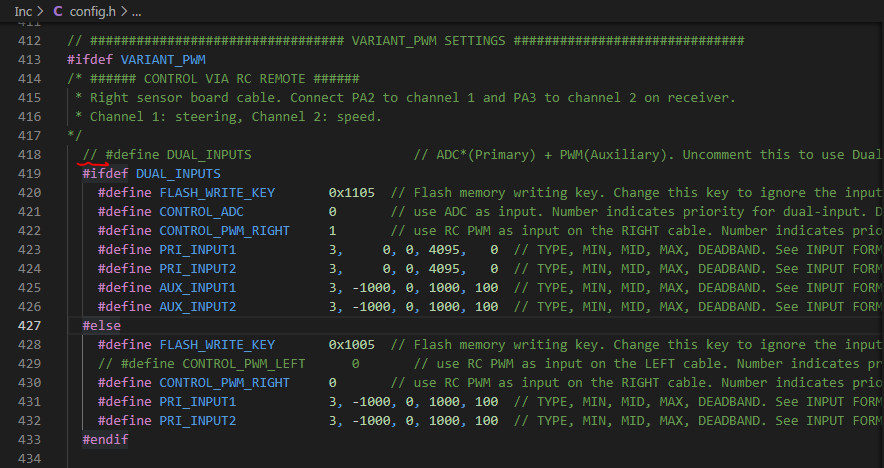Image resolution: width=884 pixels, height=468 pixels.
Task: Open the Inc folder breadcrumb
Action: (x=23, y=11)
